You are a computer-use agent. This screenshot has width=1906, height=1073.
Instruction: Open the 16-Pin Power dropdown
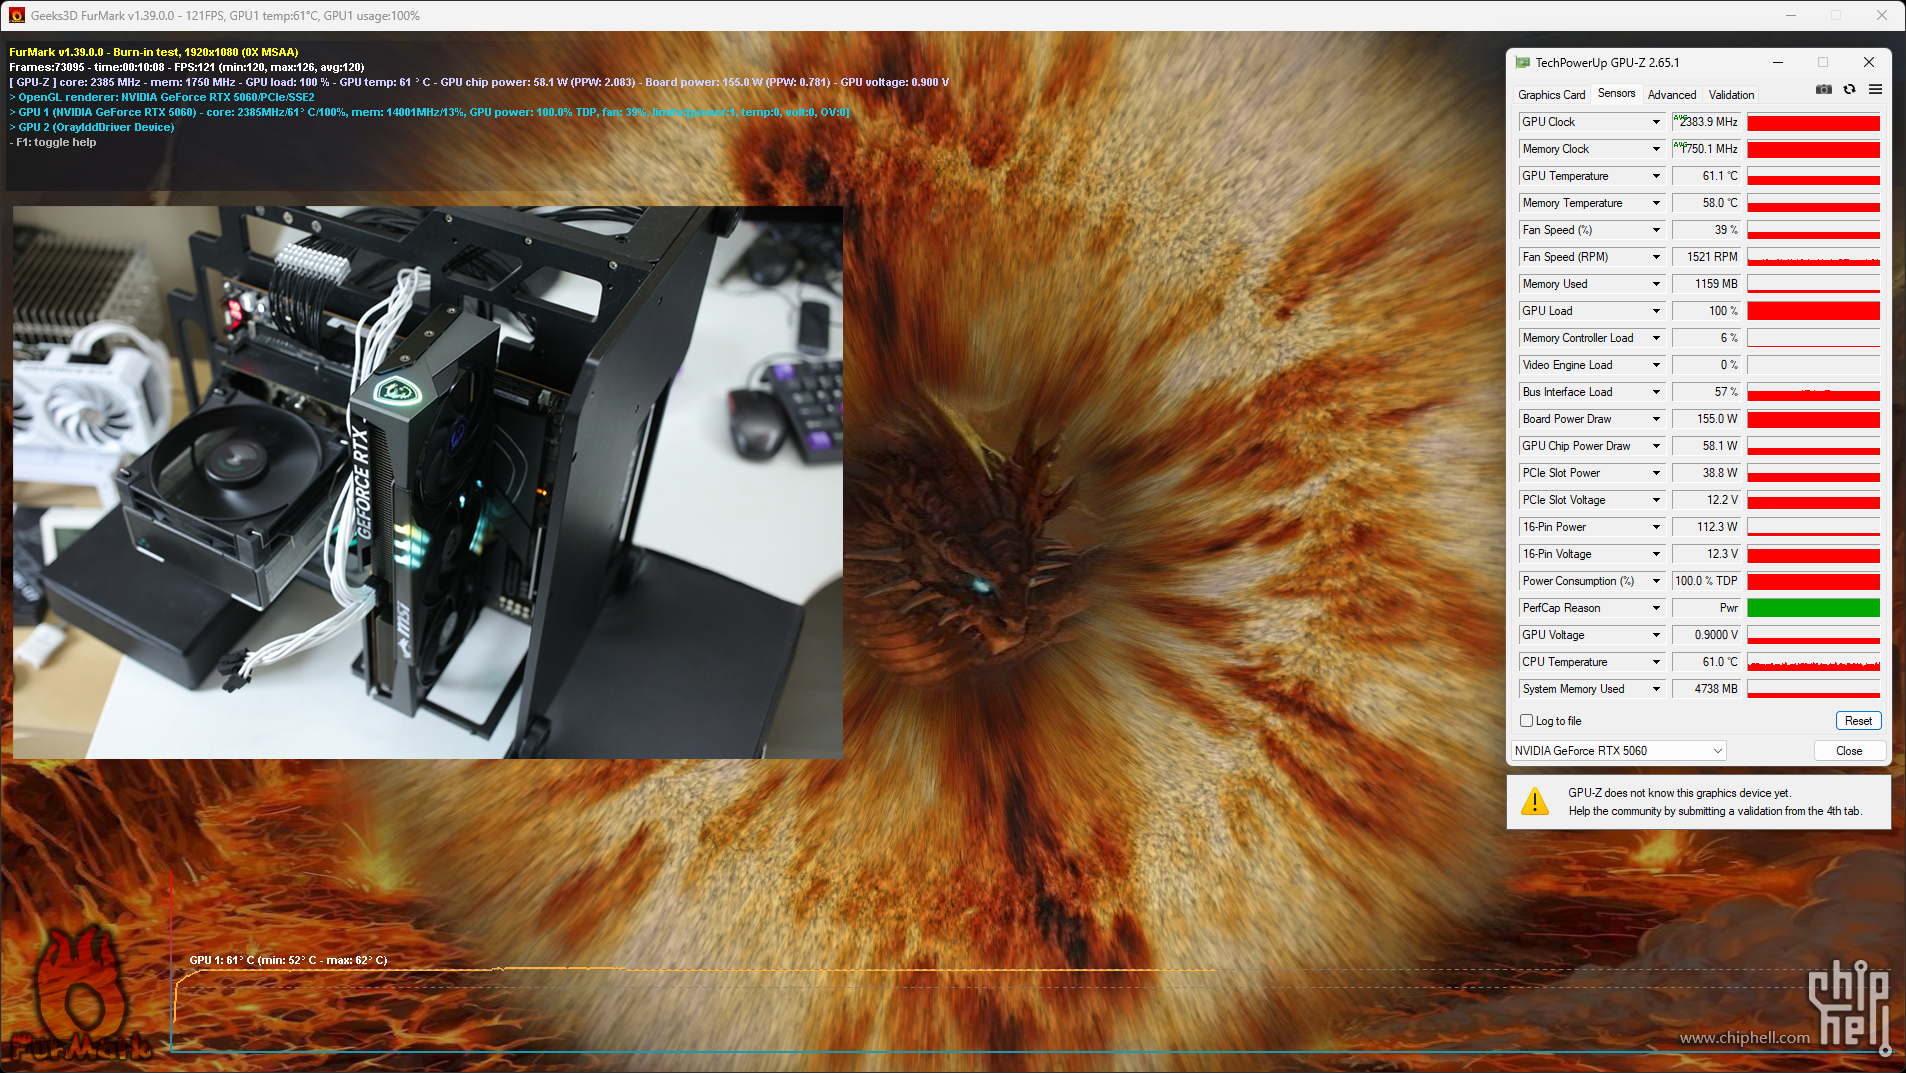pyautogui.click(x=1656, y=527)
